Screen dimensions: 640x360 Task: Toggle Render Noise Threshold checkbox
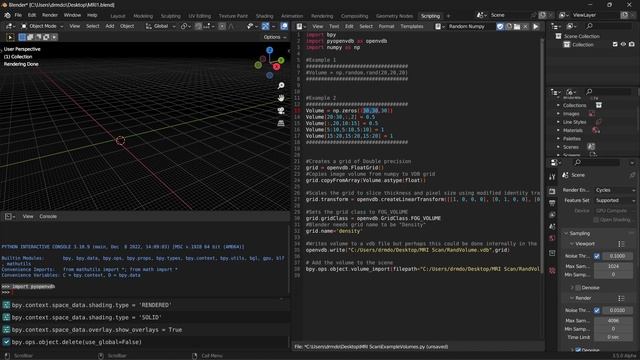pyautogui.click(x=597, y=310)
